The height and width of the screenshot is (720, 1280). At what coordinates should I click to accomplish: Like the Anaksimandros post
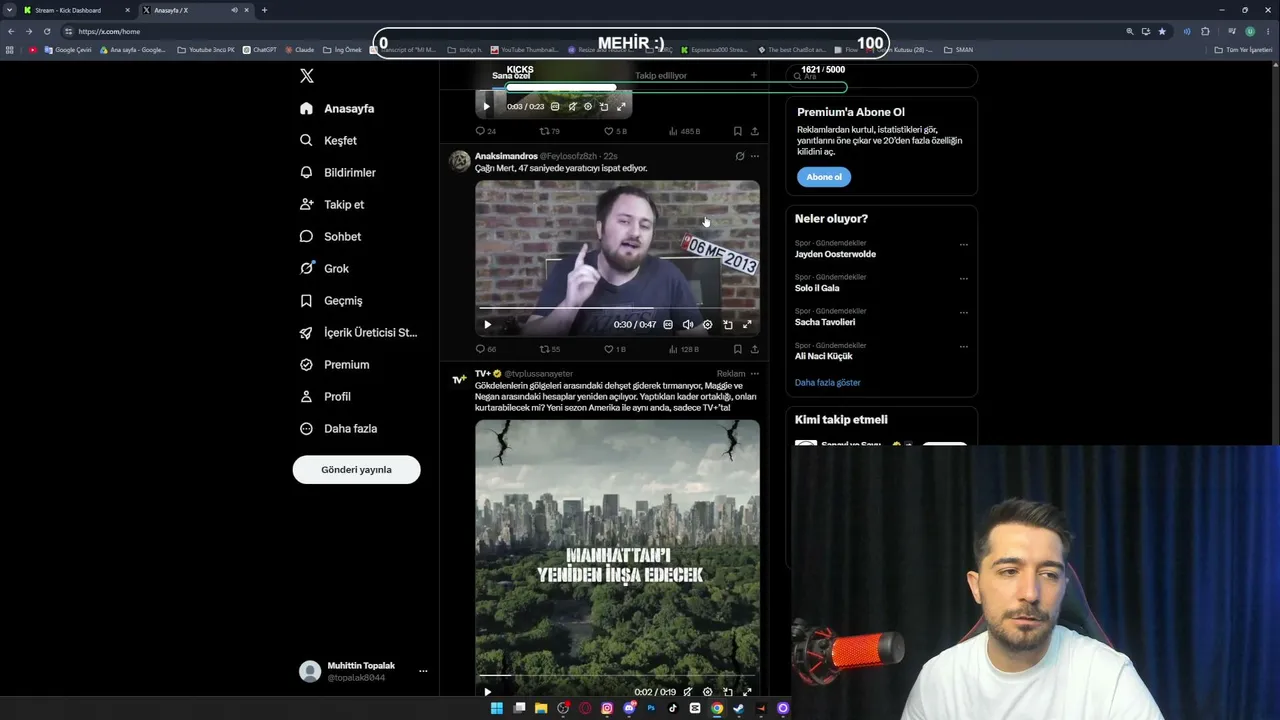614,349
